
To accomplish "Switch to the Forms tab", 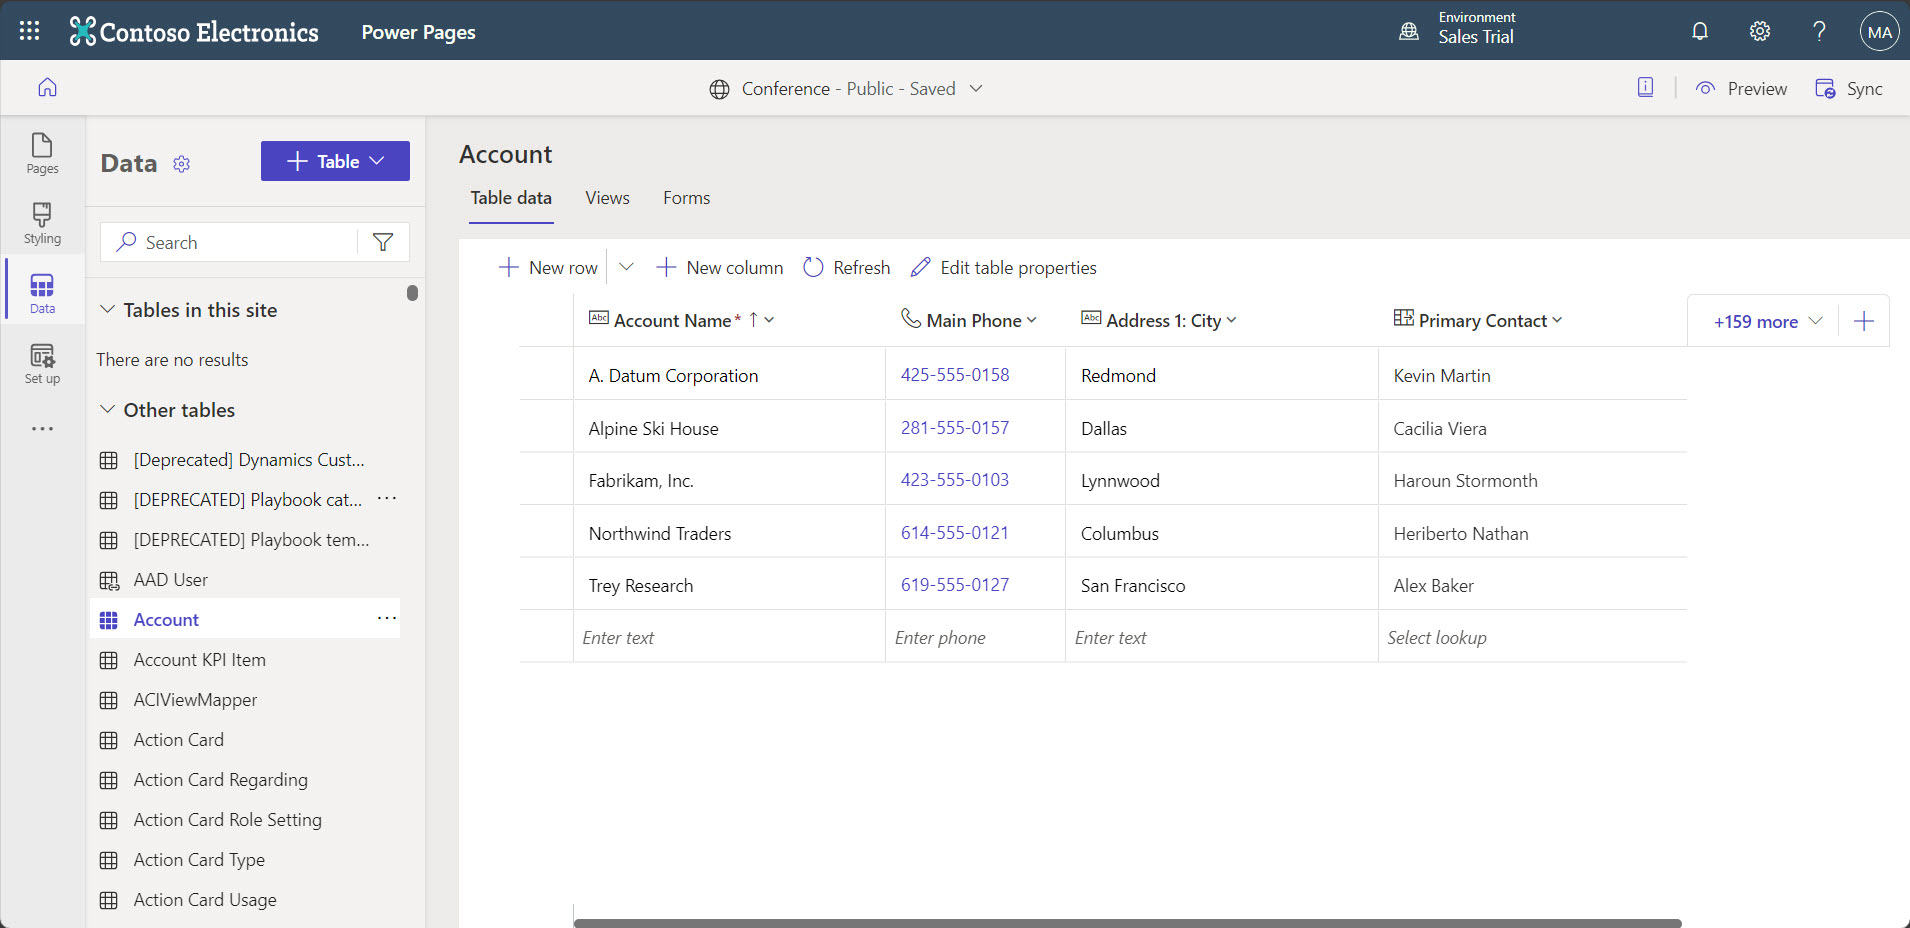I will pos(686,198).
